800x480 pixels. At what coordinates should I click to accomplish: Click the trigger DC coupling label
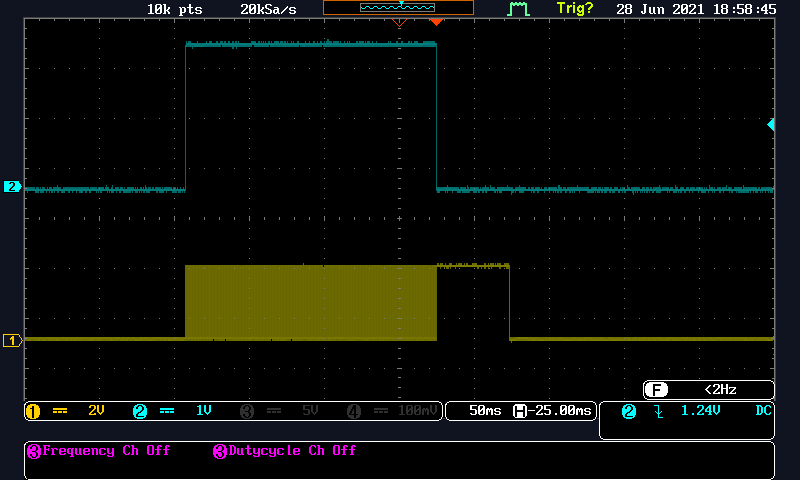point(763,411)
